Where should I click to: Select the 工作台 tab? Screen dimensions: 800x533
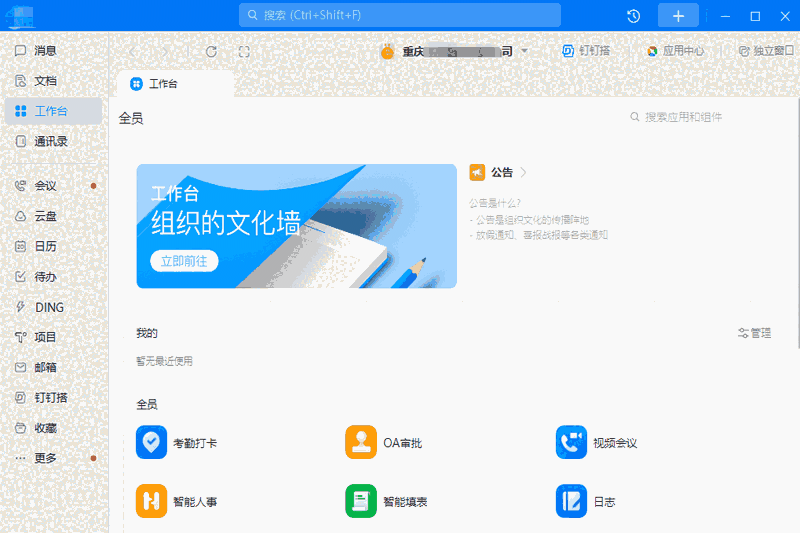point(175,84)
